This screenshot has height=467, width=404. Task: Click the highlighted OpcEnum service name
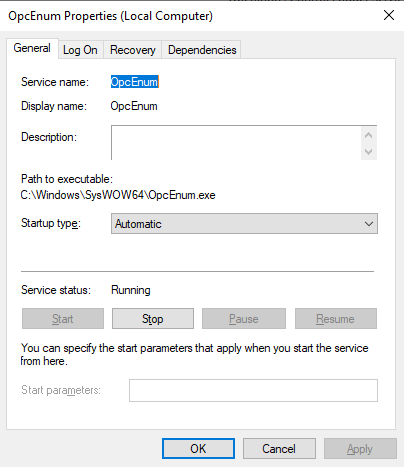[x=134, y=82]
